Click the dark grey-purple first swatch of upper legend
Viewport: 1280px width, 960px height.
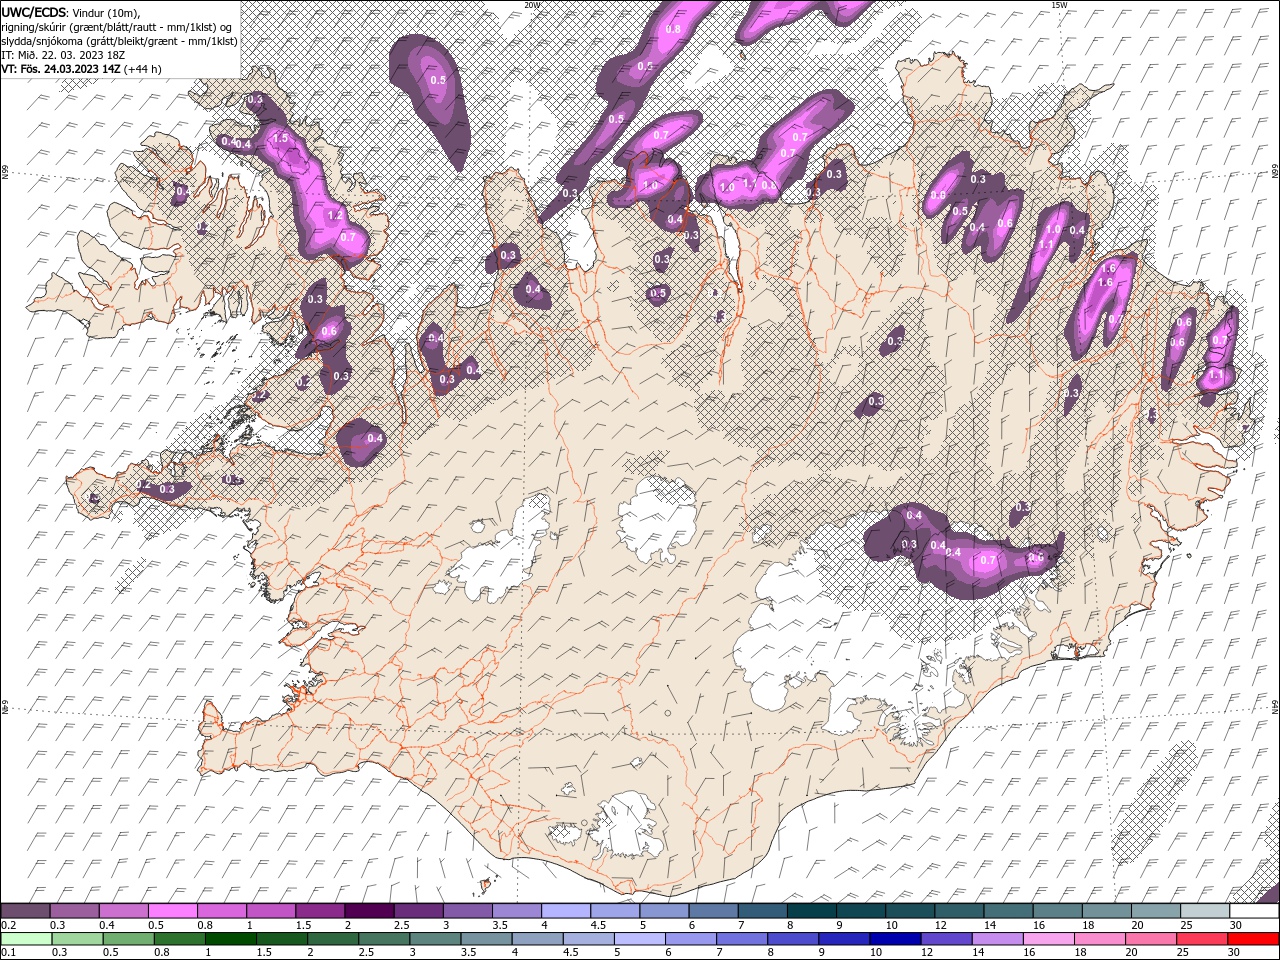(26, 911)
